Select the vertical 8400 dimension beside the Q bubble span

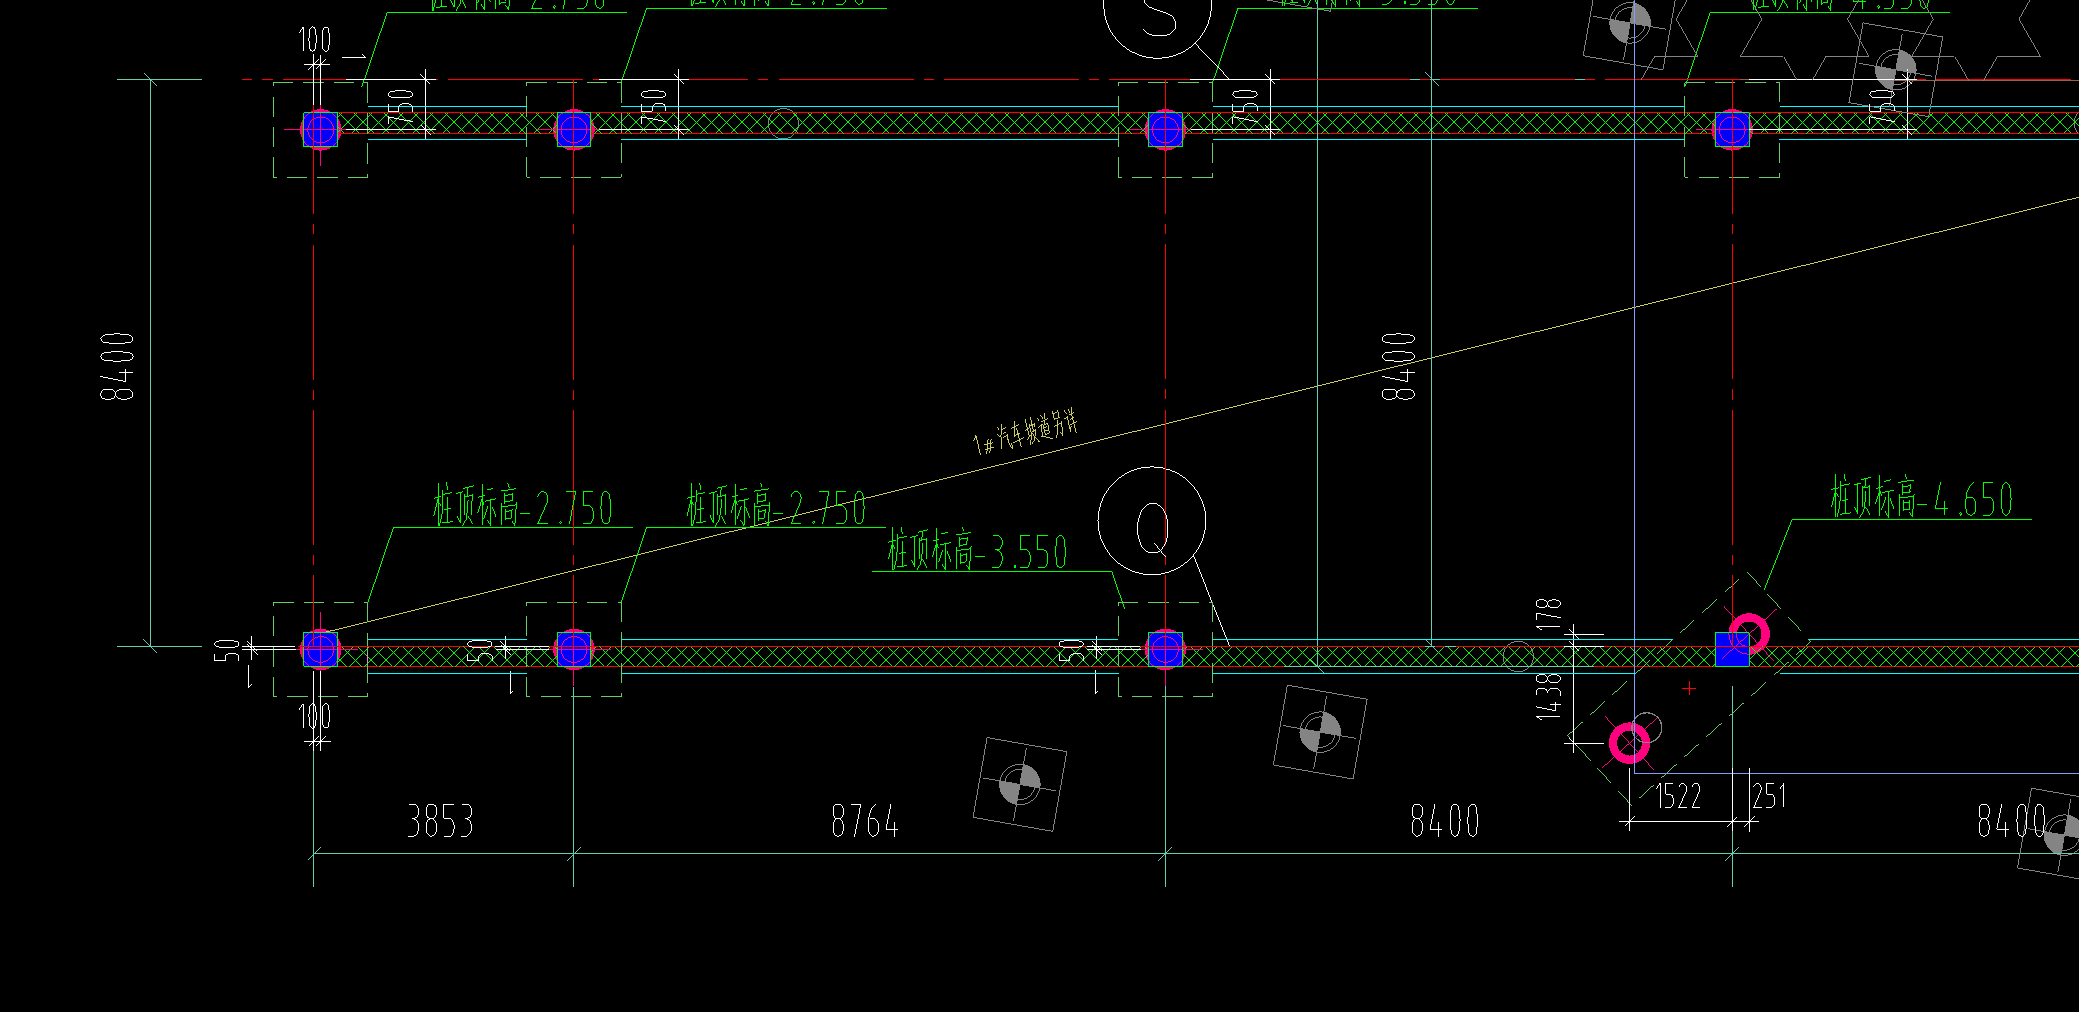[1399, 366]
